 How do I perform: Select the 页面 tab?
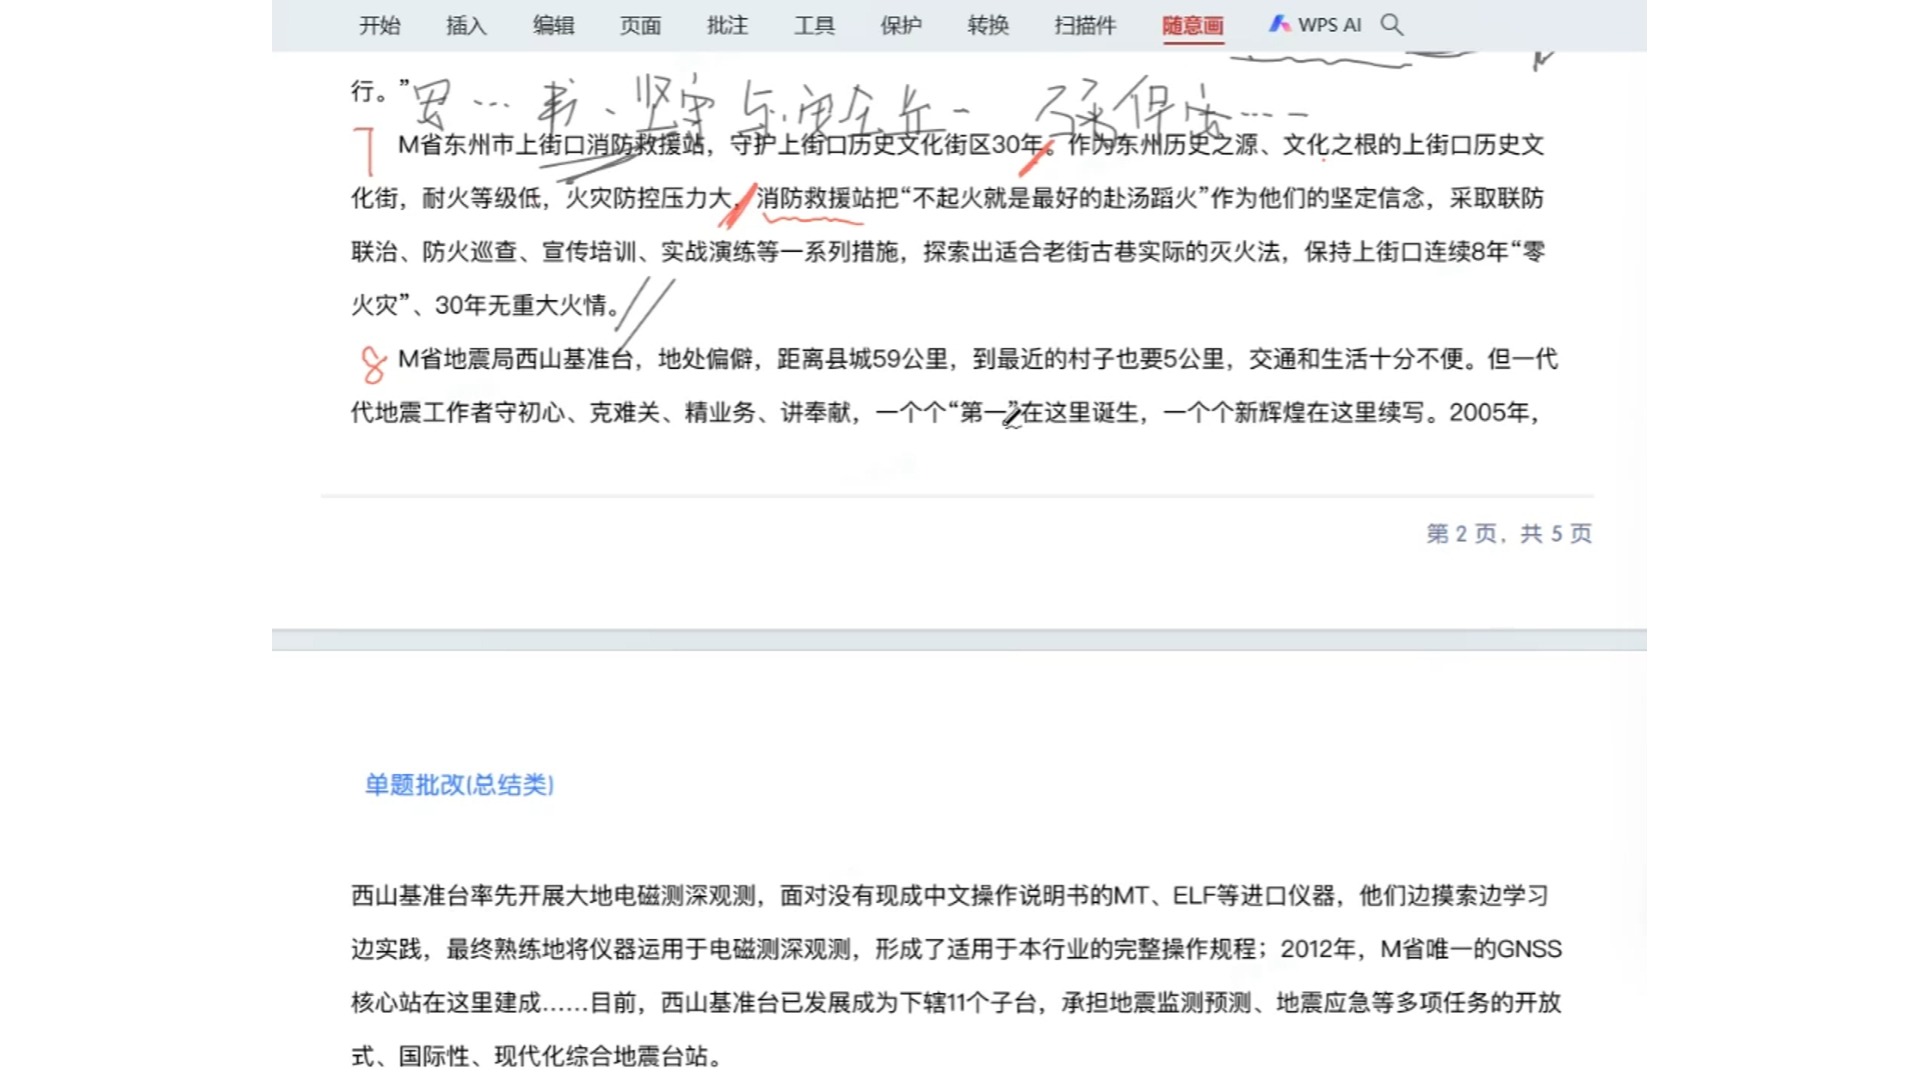click(x=640, y=25)
